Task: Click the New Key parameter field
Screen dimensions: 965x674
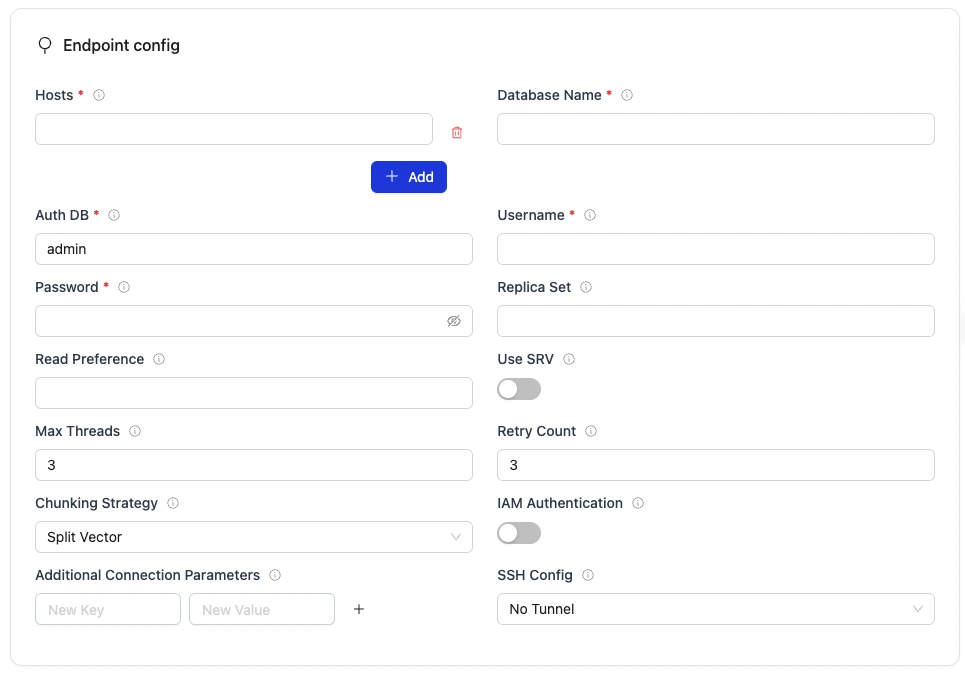Action: coord(107,609)
